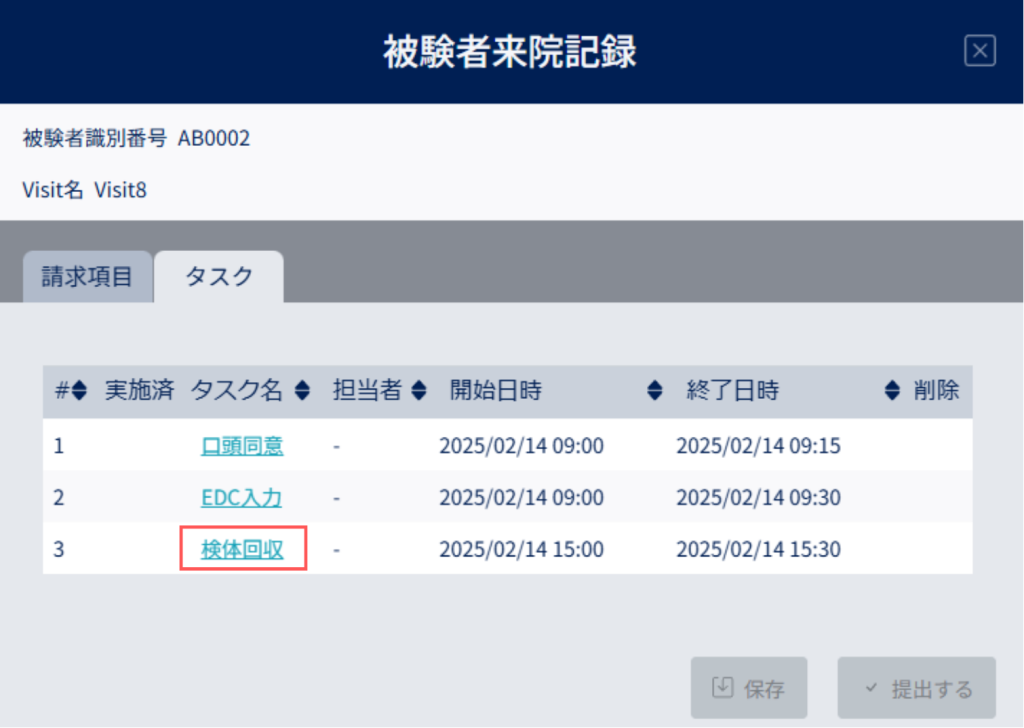Click the checkmark icon in 提出する button
Viewport: 1024px width, 728px height.
pyautogui.click(x=871, y=688)
